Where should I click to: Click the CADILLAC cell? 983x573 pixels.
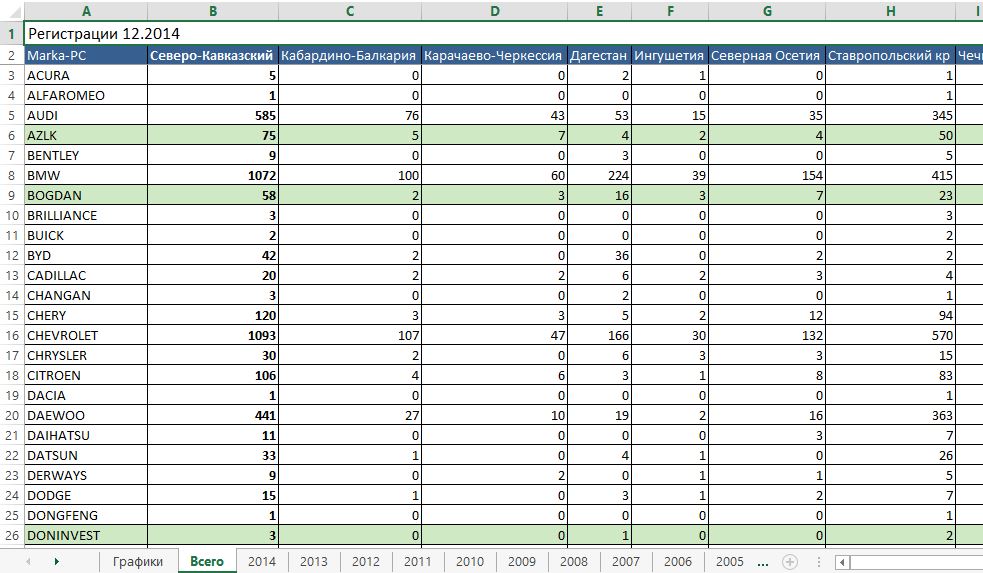[x=86, y=275]
